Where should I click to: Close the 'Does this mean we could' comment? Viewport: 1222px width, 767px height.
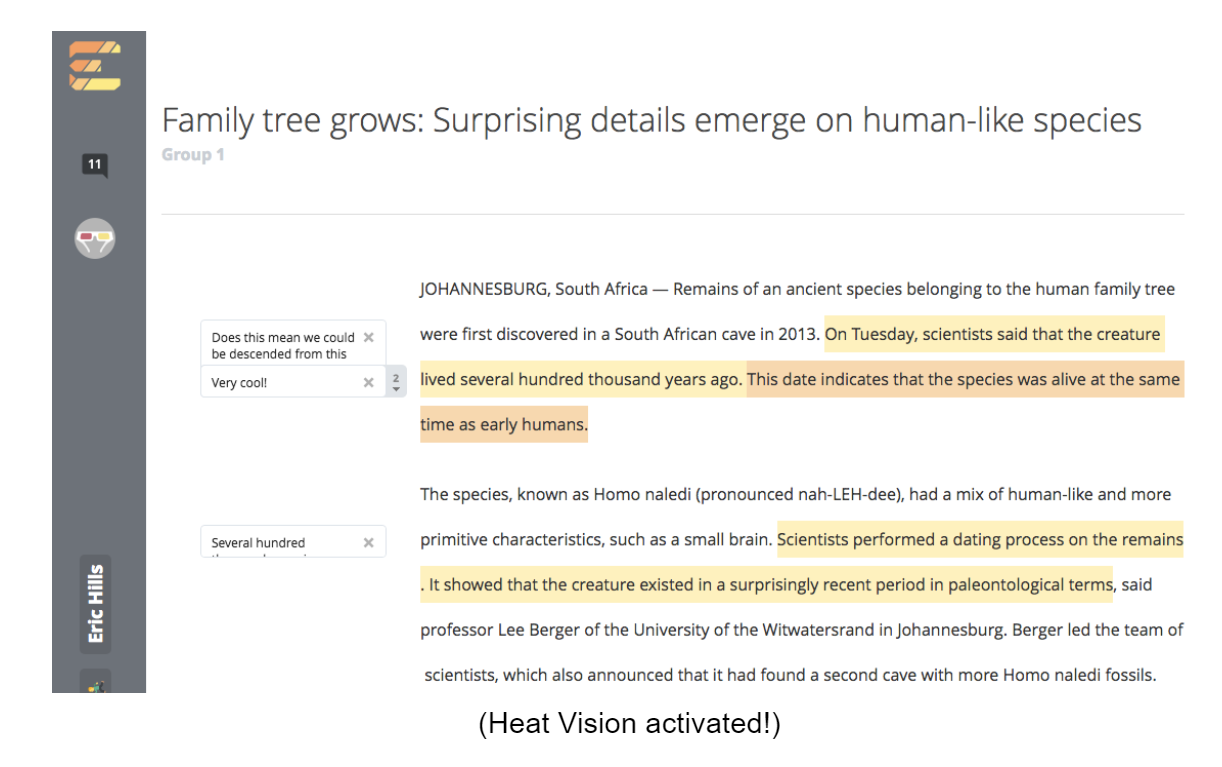point(368,337)
